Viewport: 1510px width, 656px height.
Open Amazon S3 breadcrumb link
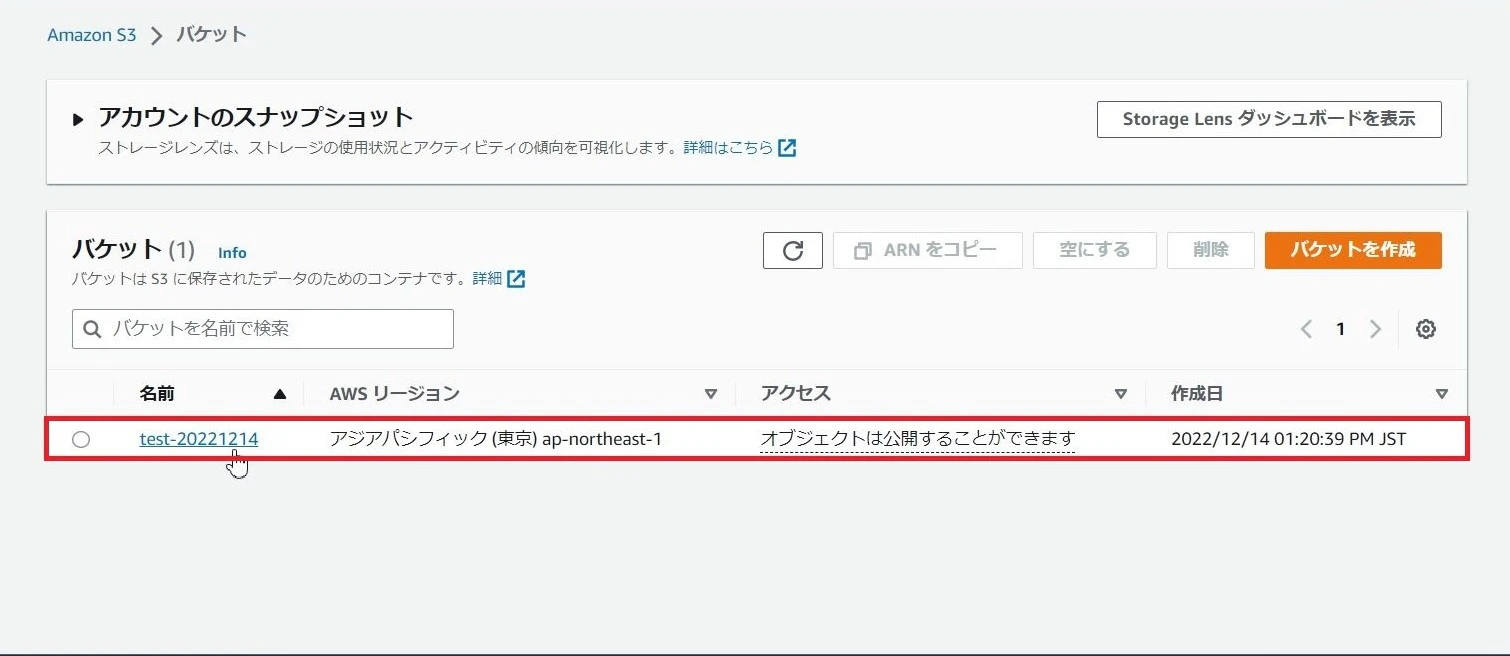point(92,35)
